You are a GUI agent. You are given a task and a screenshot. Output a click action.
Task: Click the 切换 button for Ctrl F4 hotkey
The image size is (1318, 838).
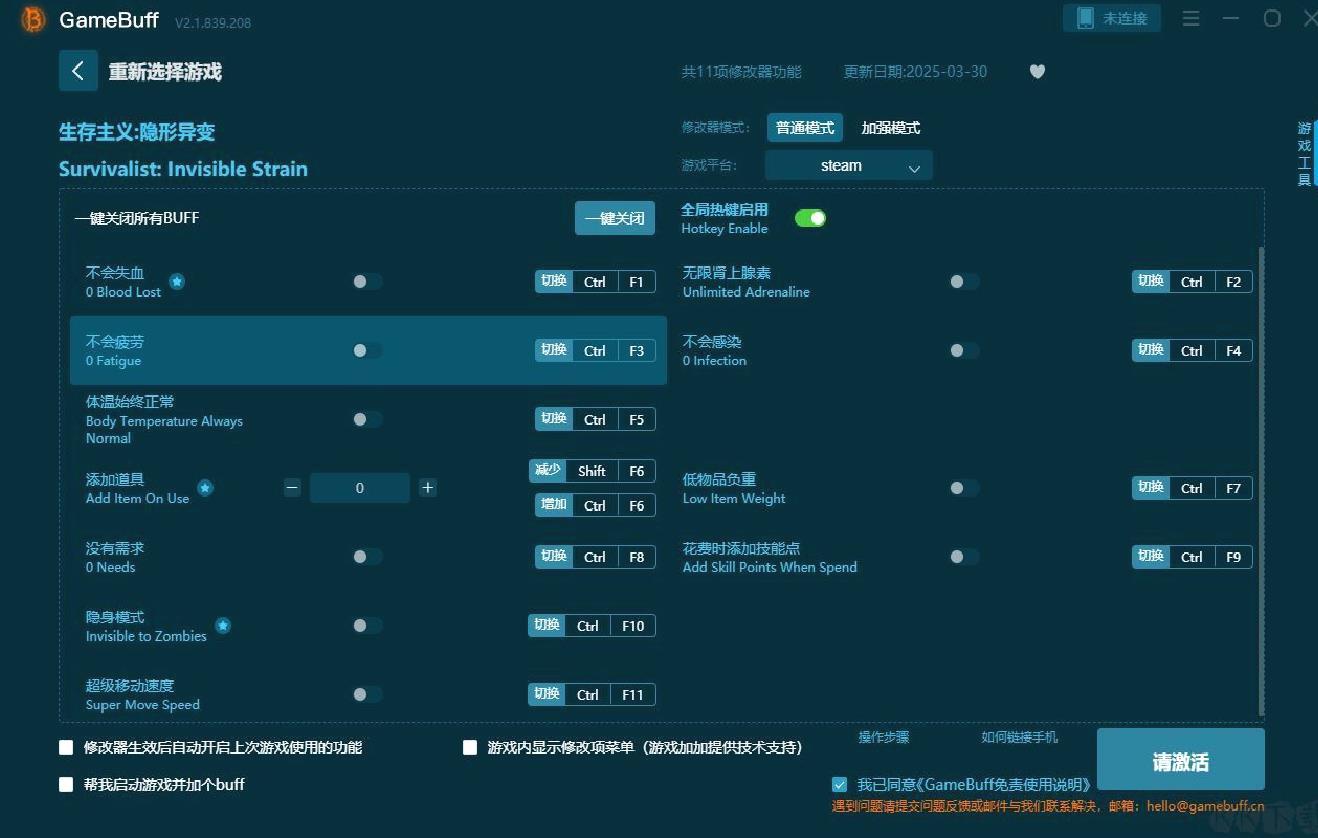tap(1151, 350)
